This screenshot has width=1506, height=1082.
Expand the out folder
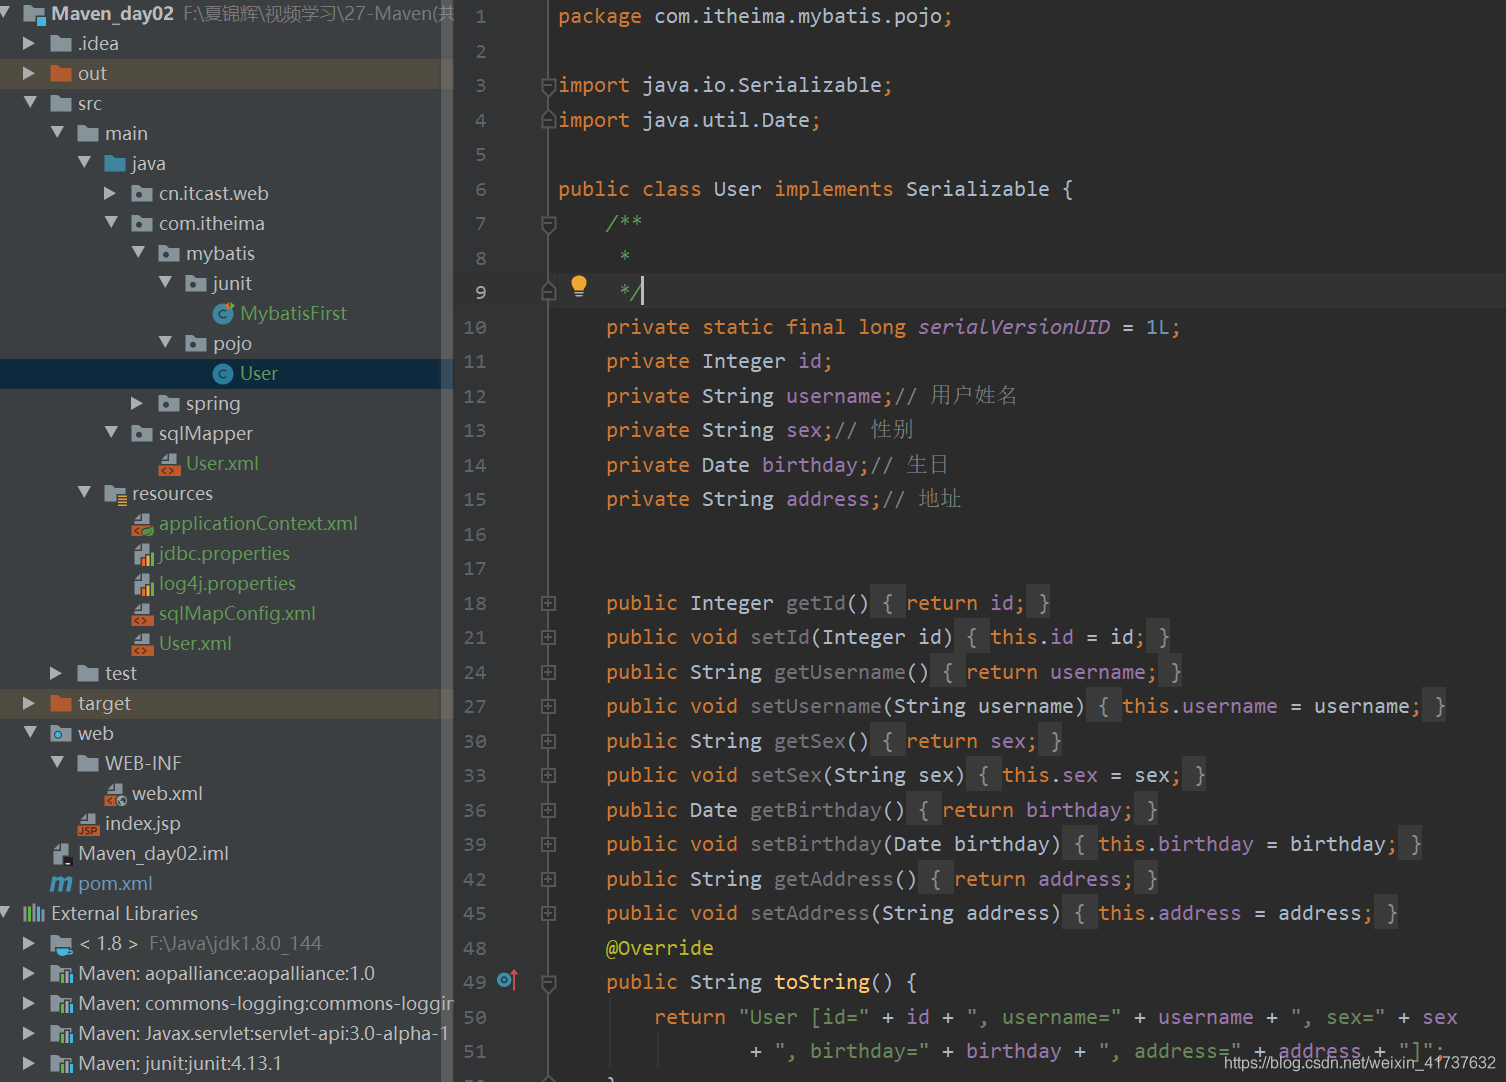(x=29, y=73)
